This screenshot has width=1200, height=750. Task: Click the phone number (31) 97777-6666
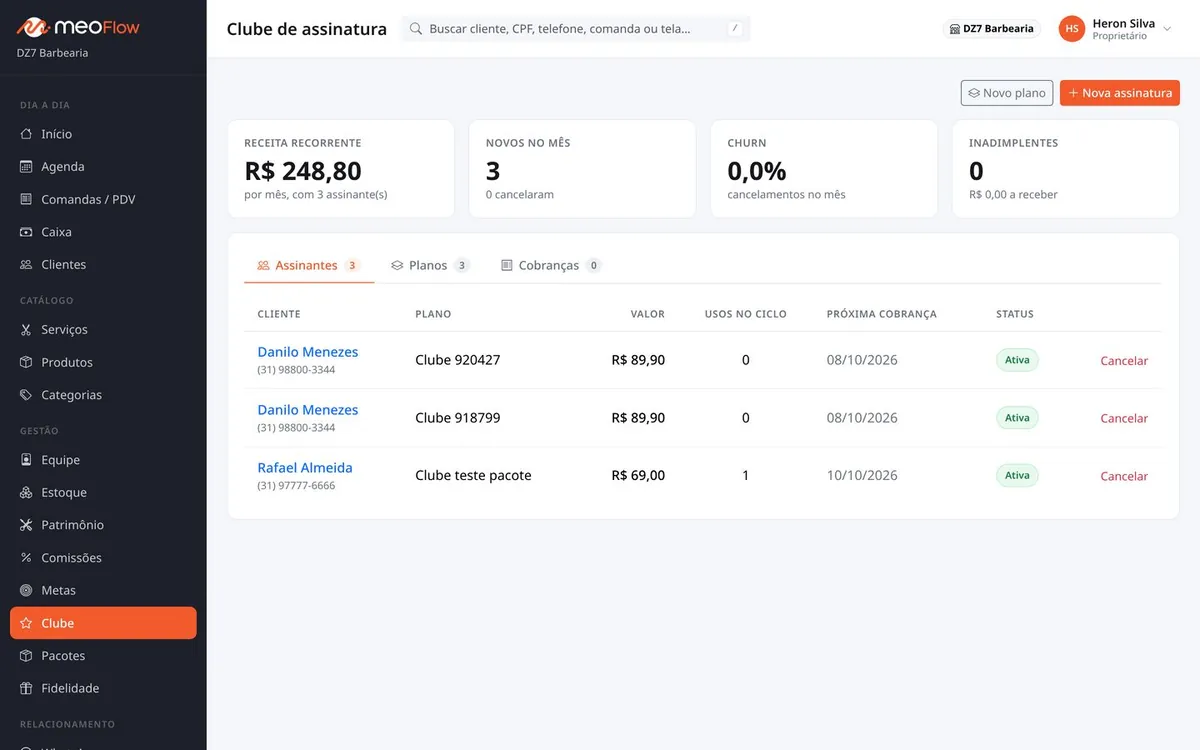click(296, 486)
